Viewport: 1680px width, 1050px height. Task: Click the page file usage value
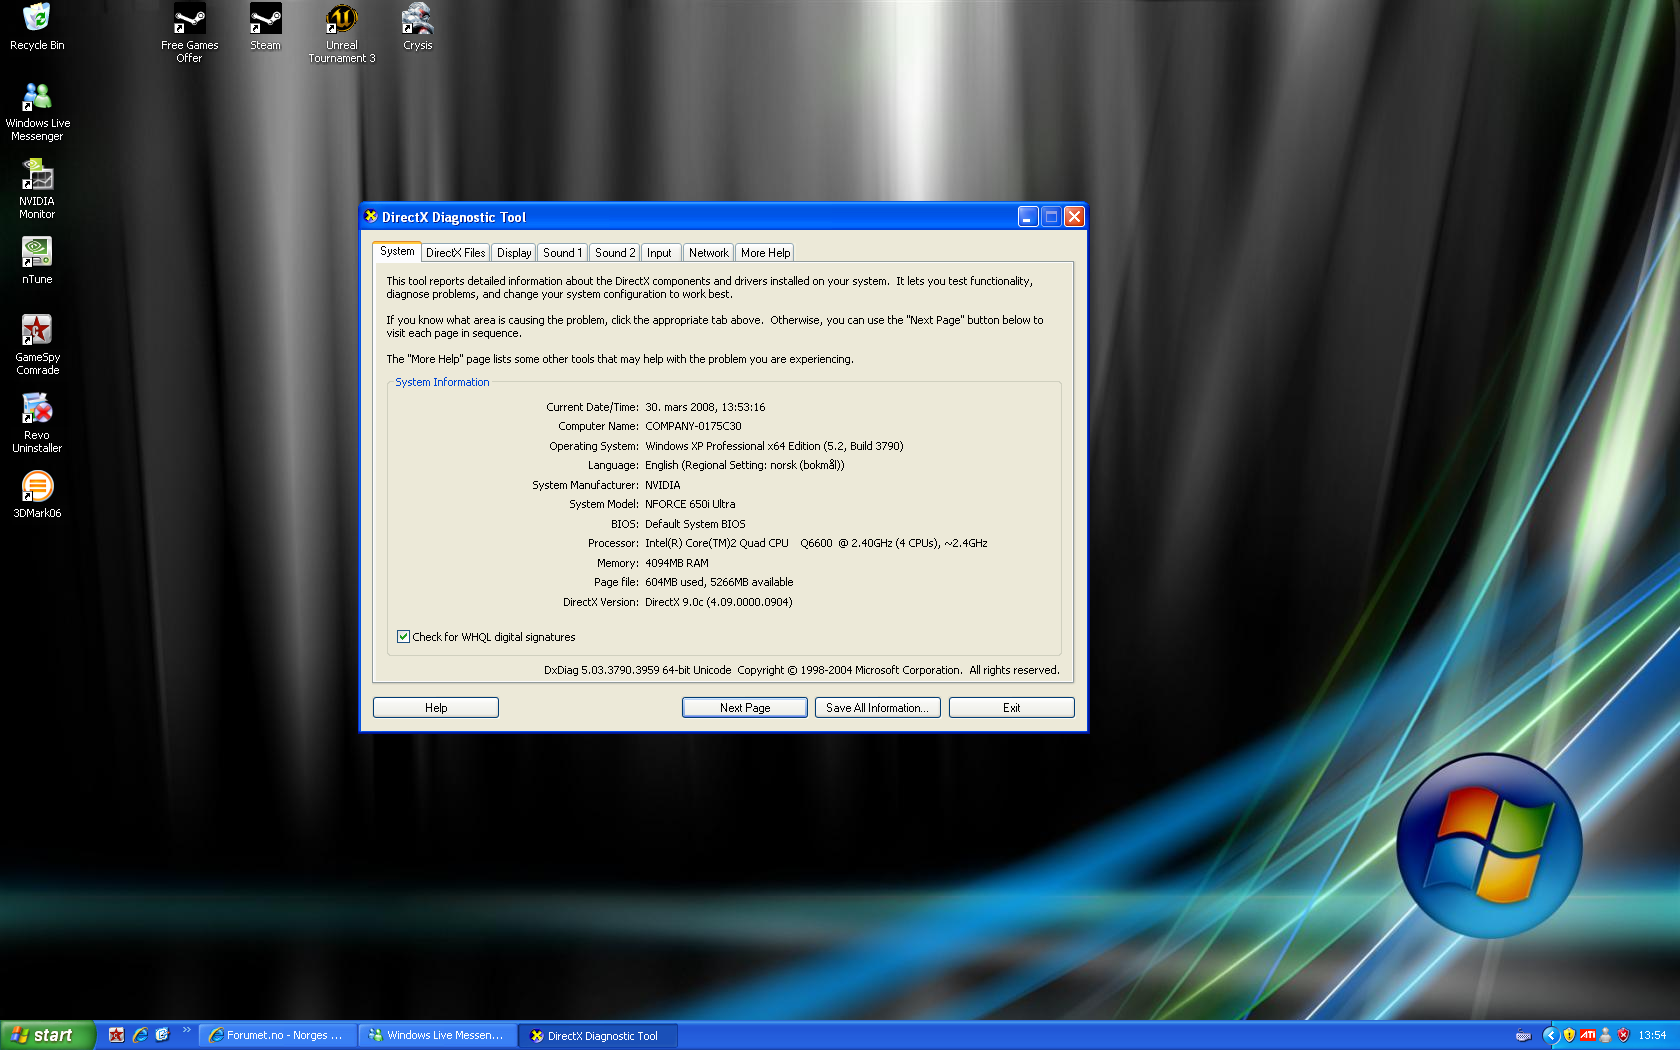coord(719,582)
